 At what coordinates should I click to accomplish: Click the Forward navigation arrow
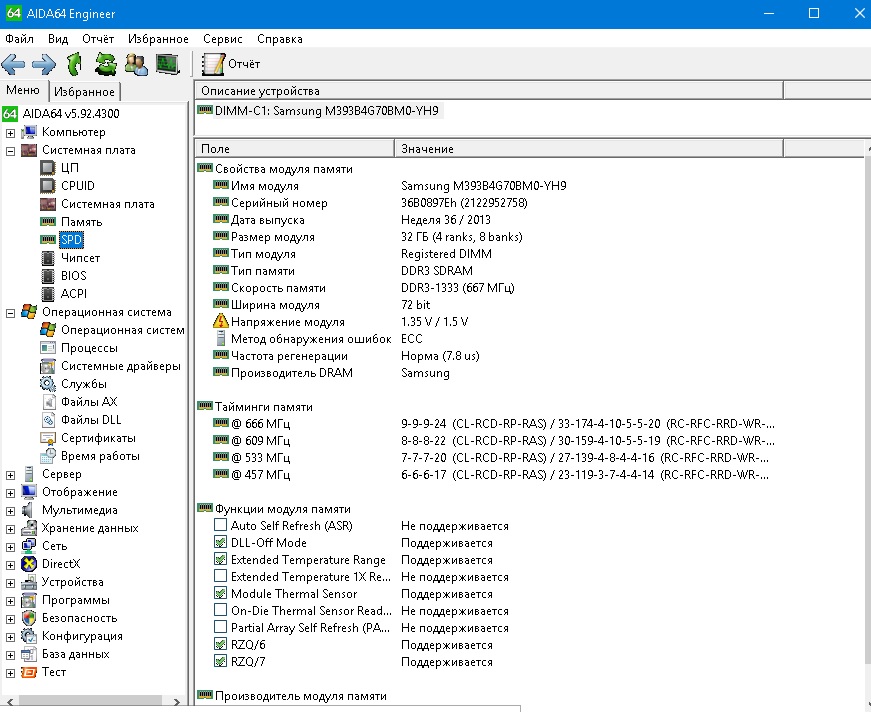(x=44, y=64)
